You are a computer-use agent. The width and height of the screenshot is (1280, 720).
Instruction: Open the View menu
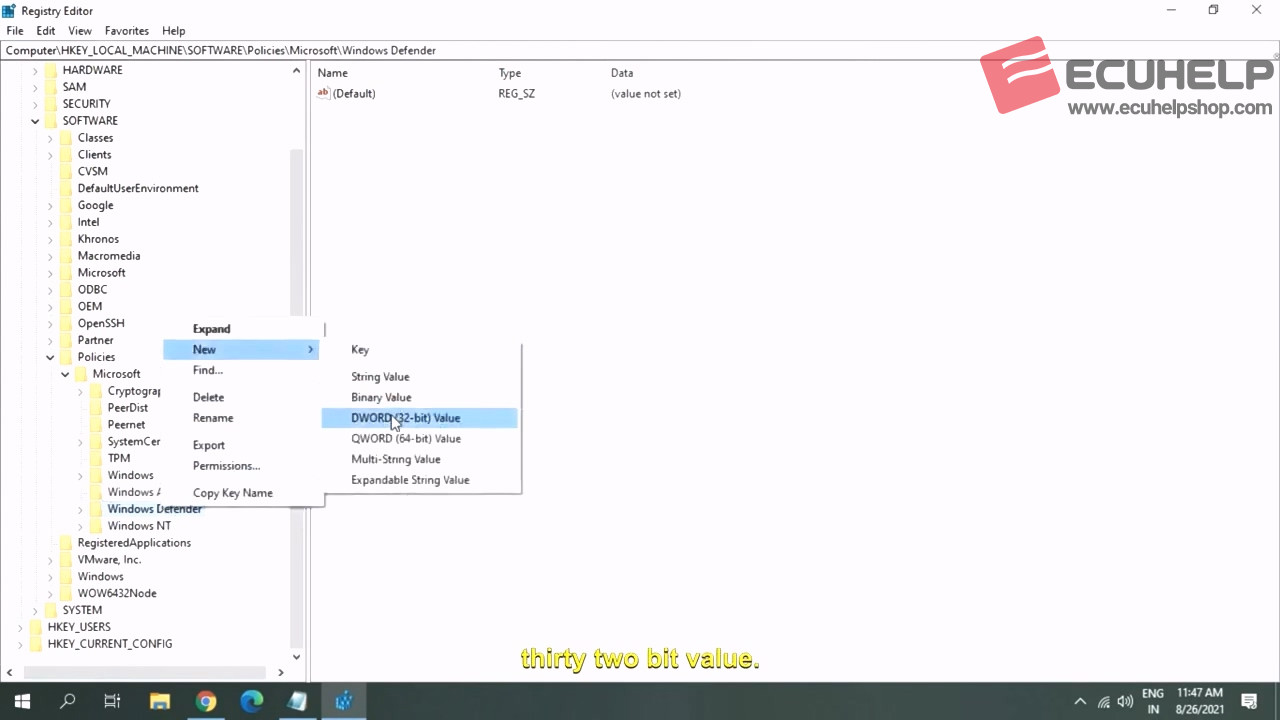pos(80,31)
